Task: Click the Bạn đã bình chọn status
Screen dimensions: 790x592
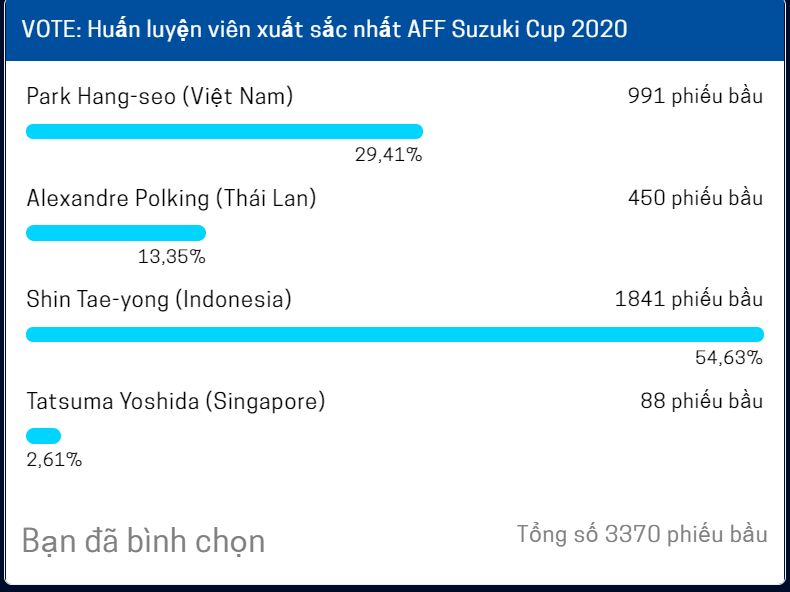Action: [x=144, y=541]
